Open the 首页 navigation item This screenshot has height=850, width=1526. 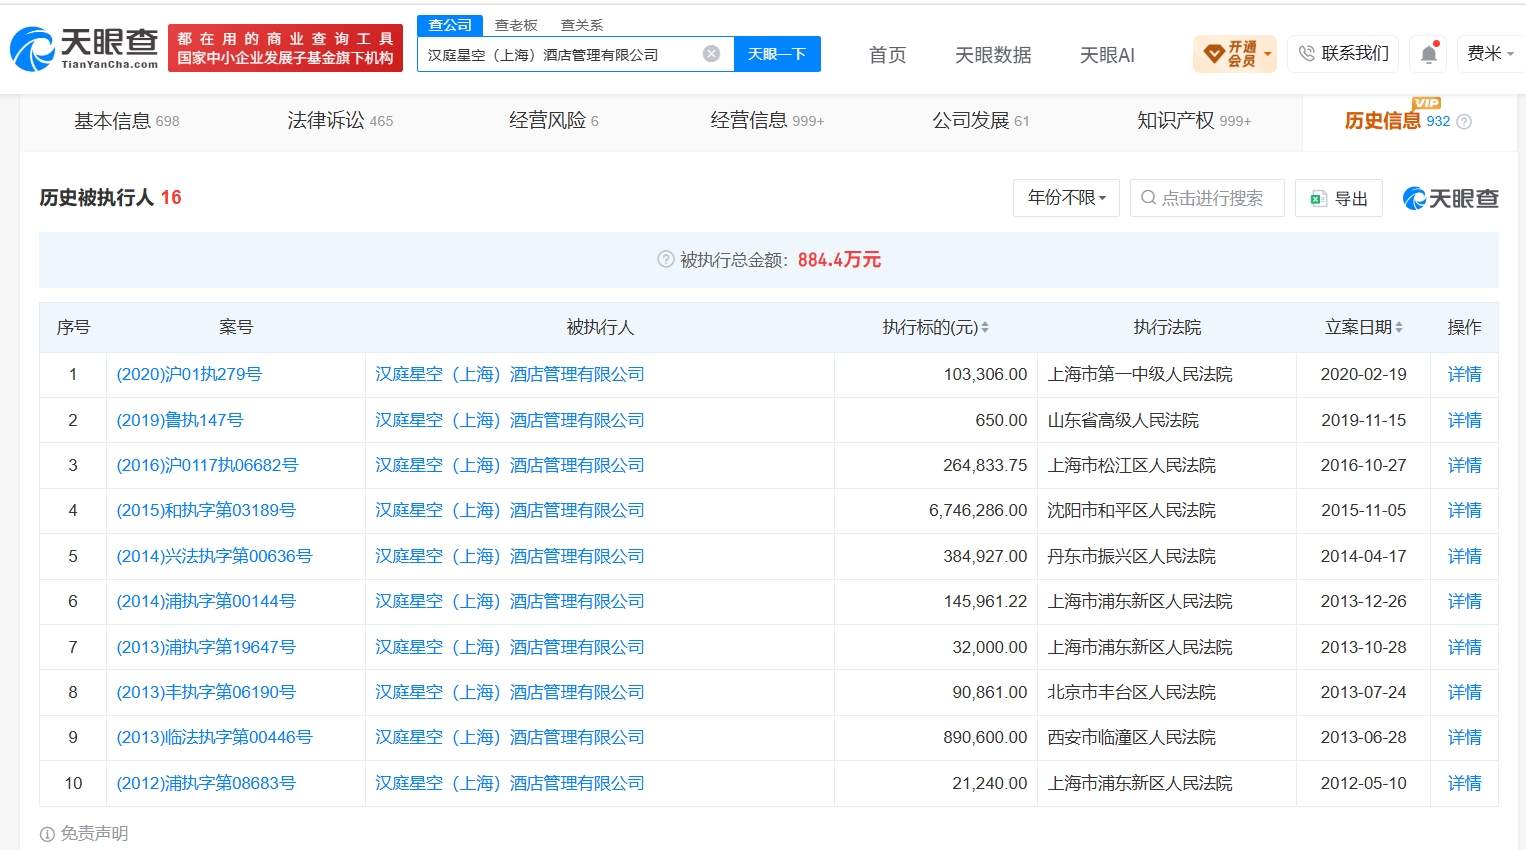(887, 55)
